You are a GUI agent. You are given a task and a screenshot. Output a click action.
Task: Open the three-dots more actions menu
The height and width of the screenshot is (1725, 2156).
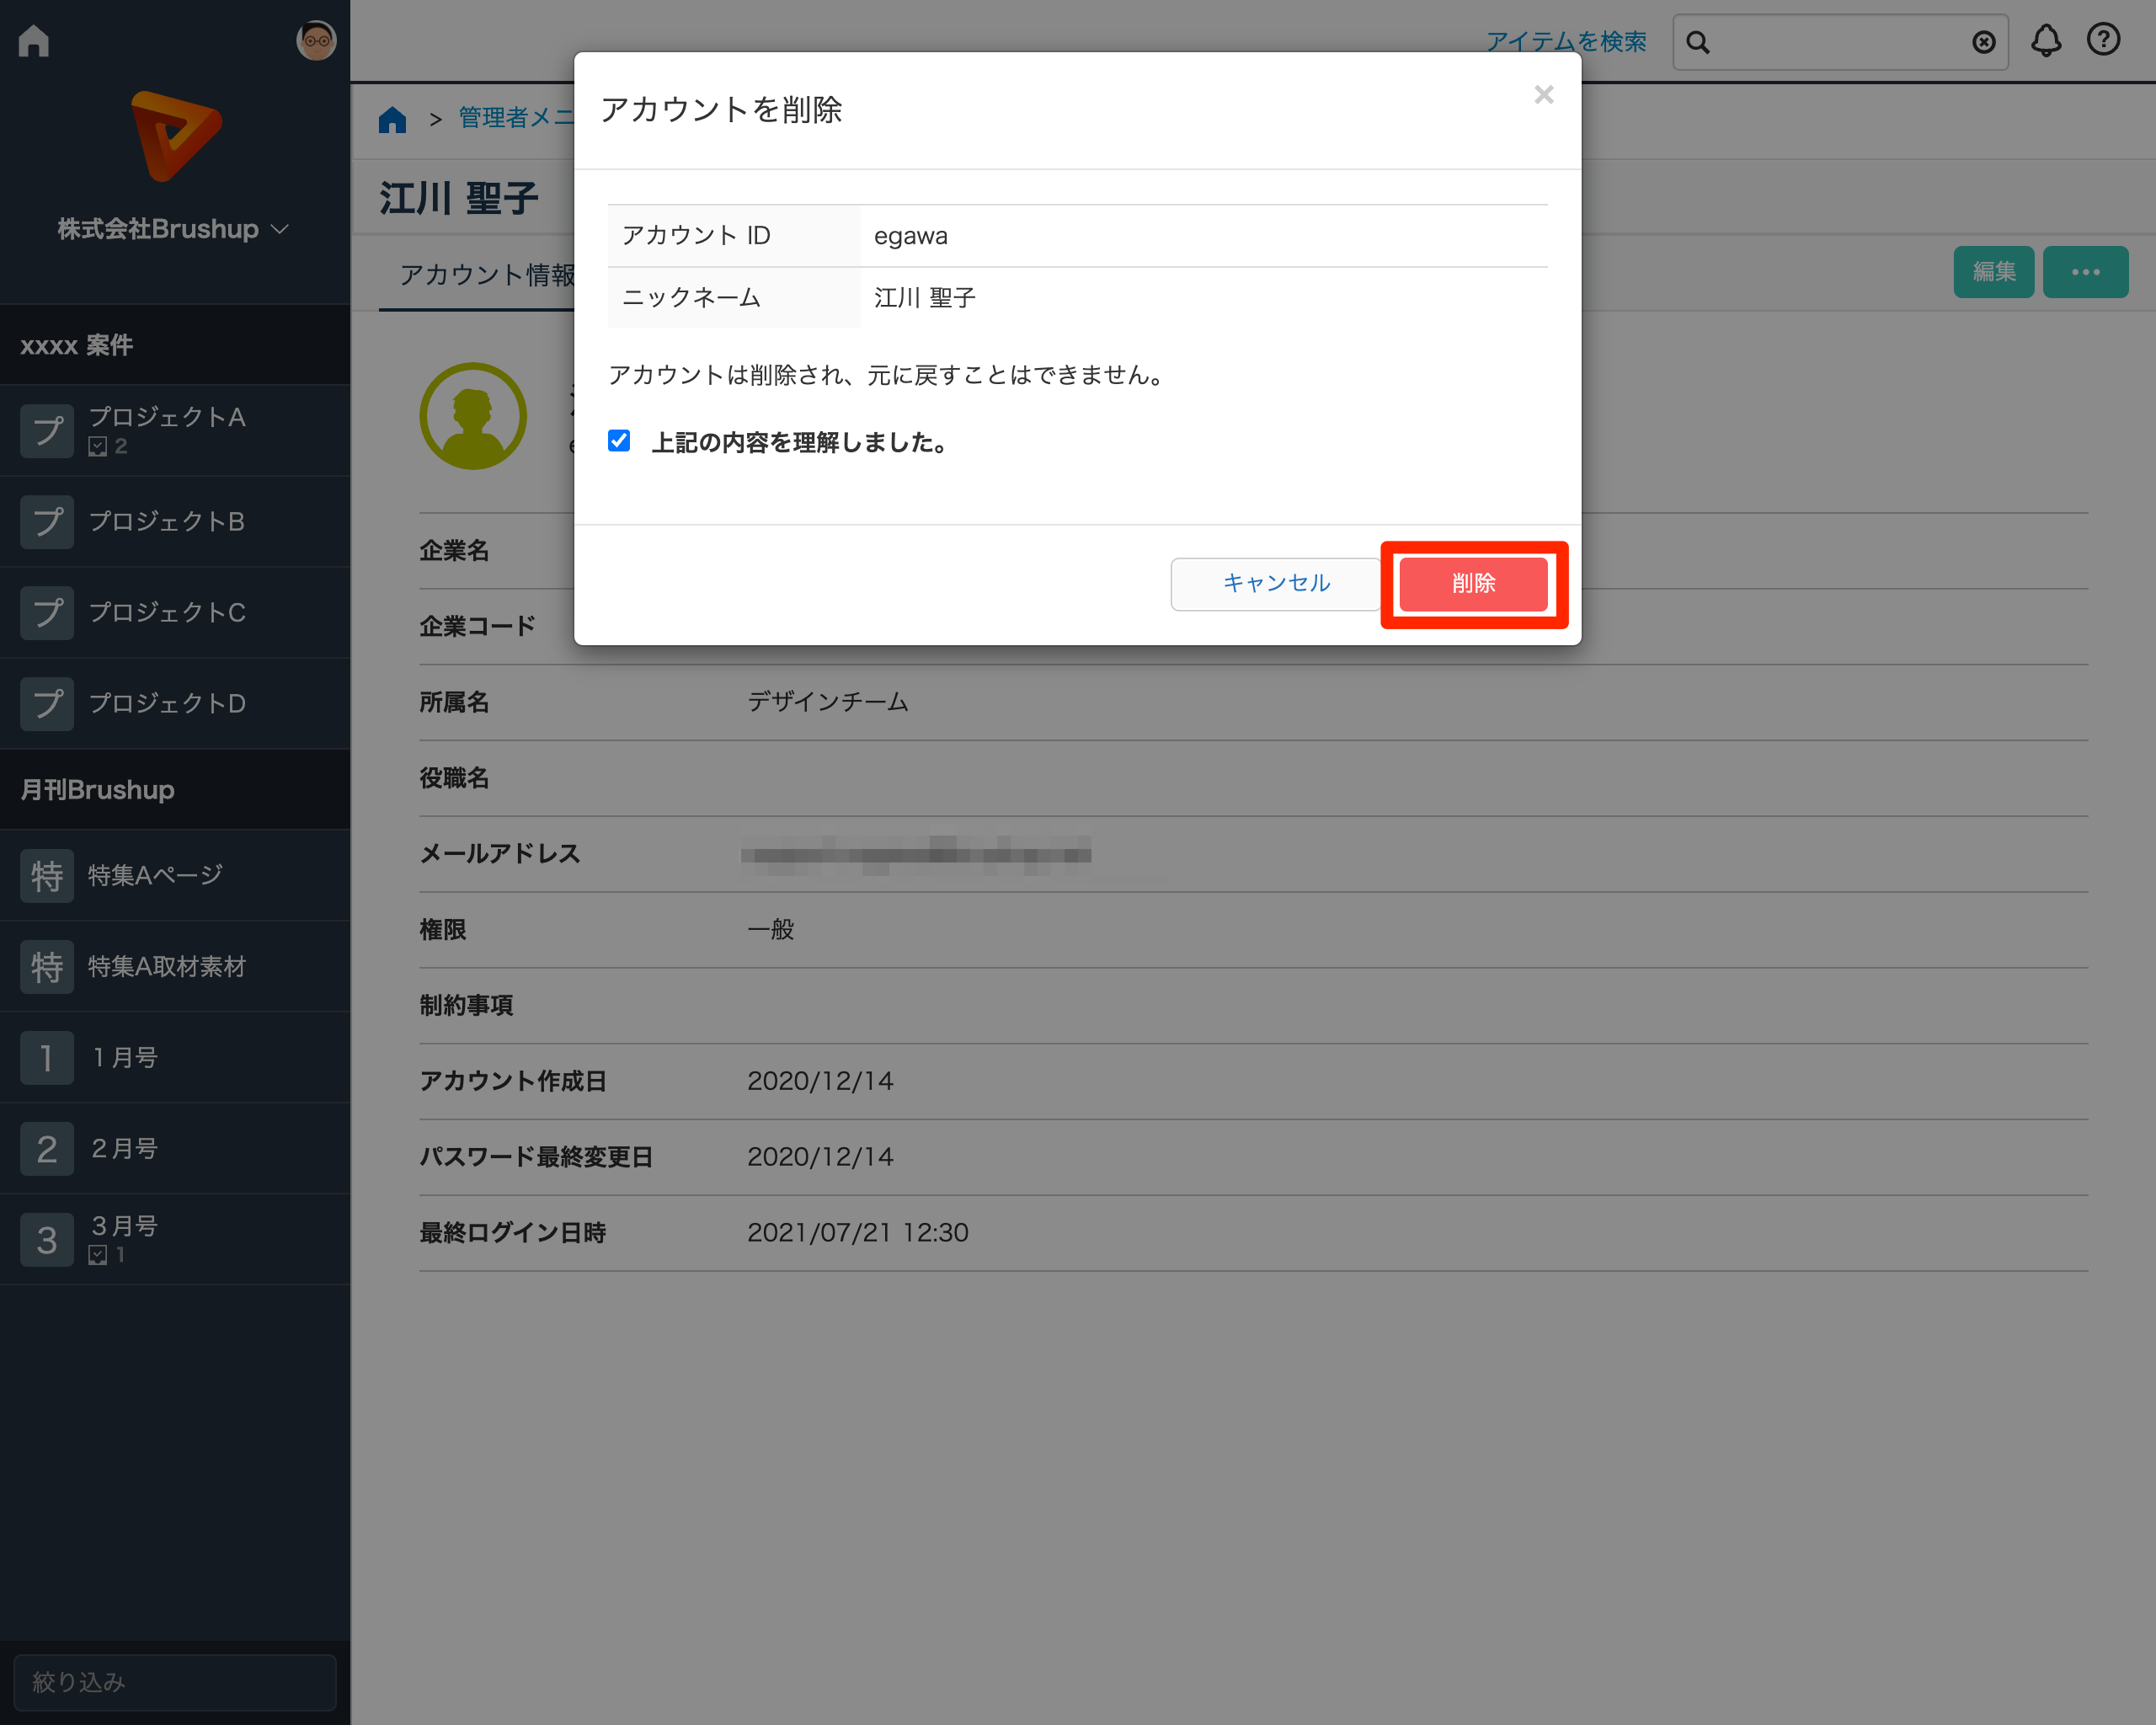click(2084, 272)
